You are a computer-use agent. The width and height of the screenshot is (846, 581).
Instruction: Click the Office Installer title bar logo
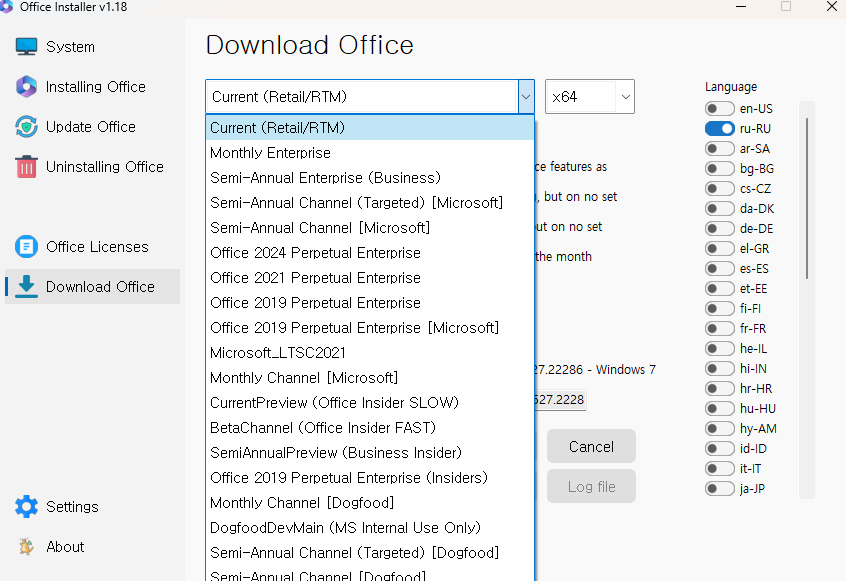pos(6,6)
